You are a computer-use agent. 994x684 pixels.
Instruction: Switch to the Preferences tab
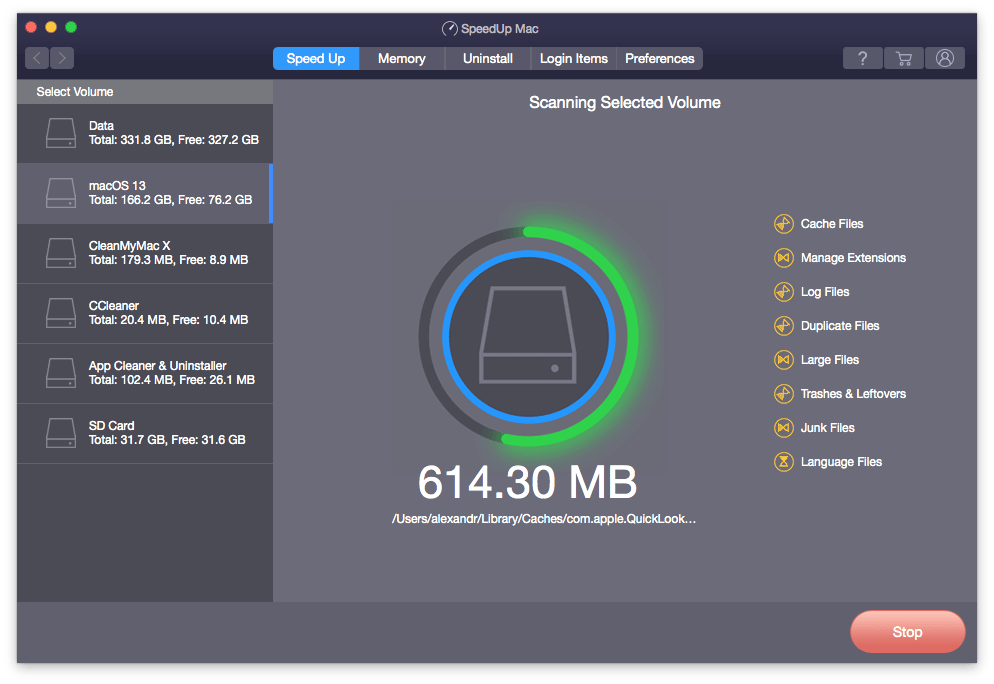pyautogui.click(x=659, y=58)
